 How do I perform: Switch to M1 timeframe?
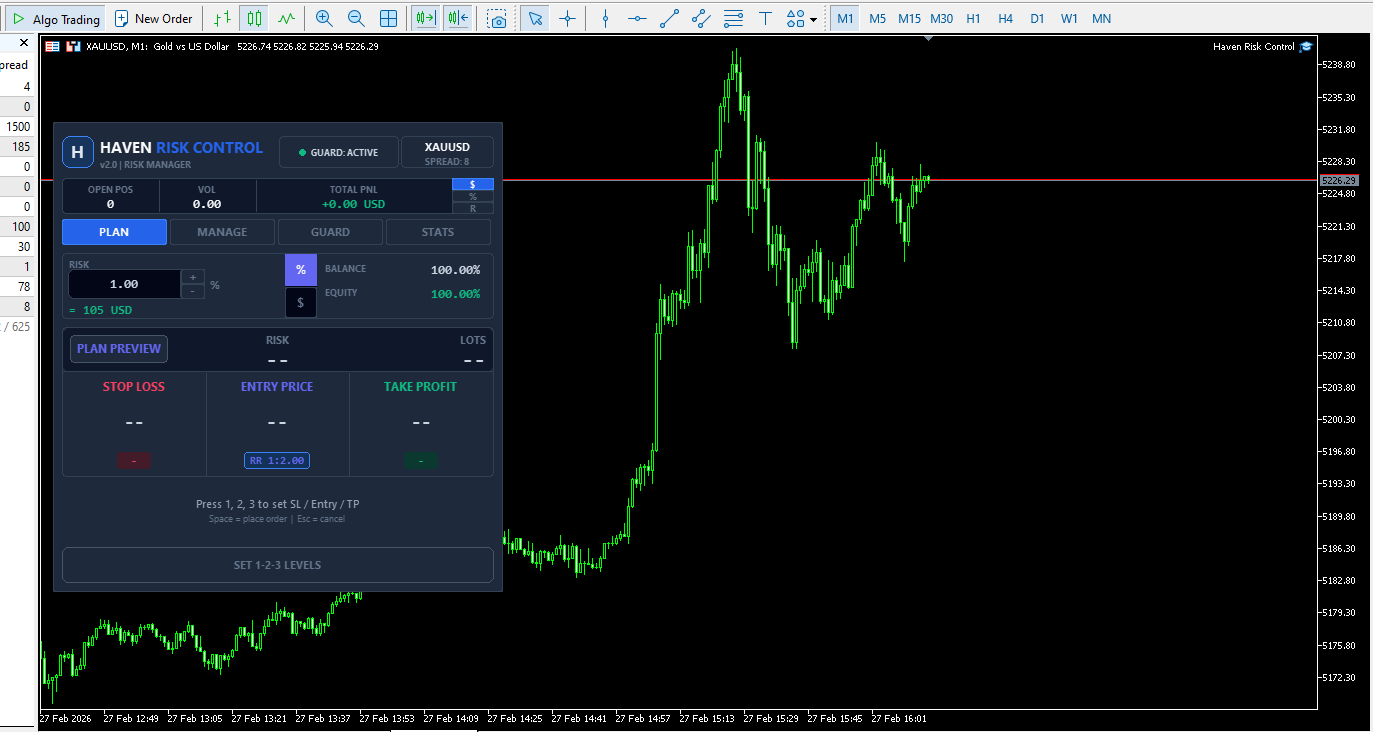845,18
